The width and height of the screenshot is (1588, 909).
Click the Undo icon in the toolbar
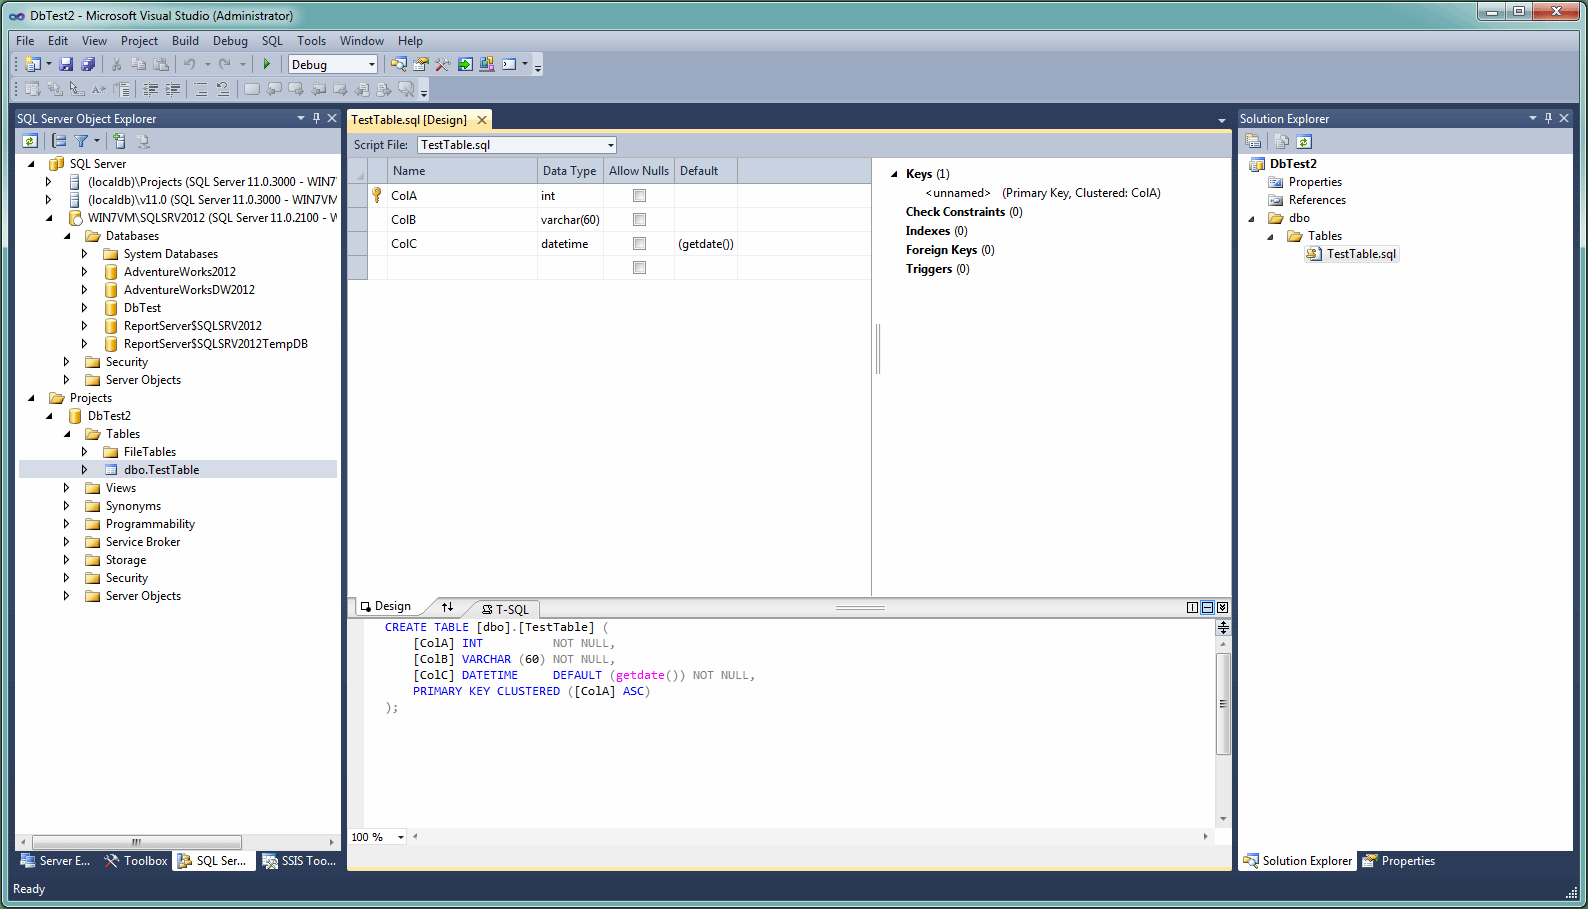click(x=189, y=64)
